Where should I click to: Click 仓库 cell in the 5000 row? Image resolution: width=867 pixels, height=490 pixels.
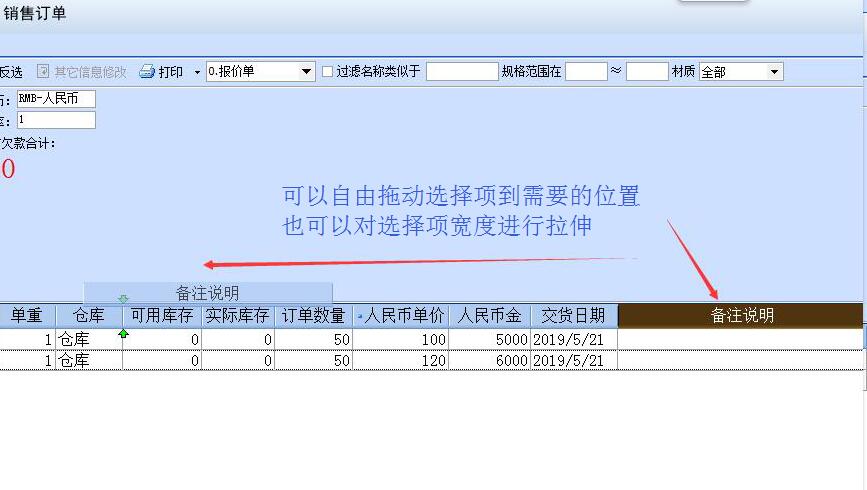[x=88, y=340]
